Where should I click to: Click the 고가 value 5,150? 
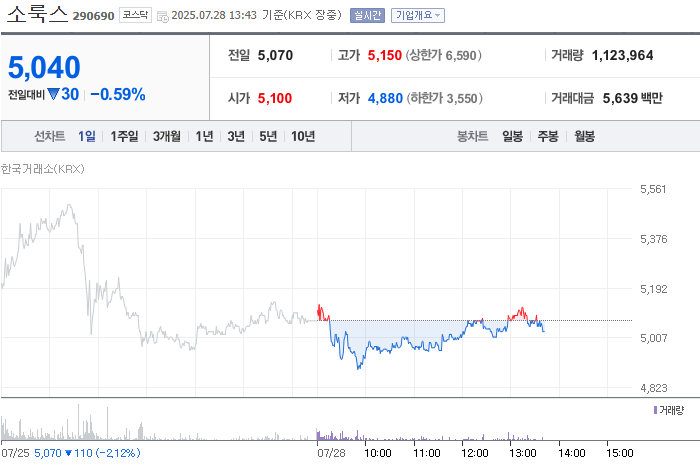coord(384,55)
